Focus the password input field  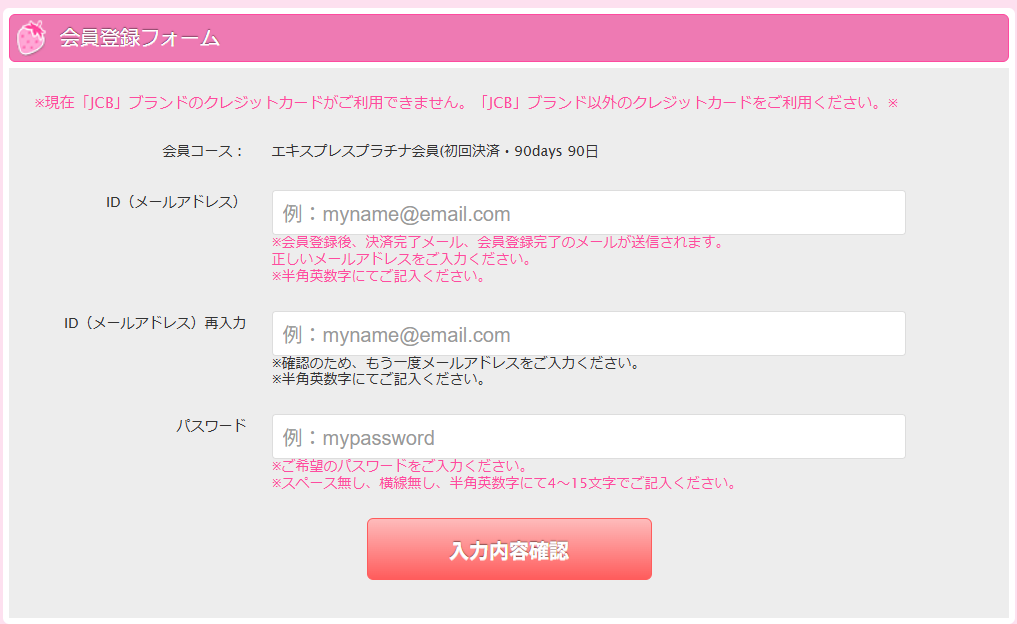(x=588, y=437)
